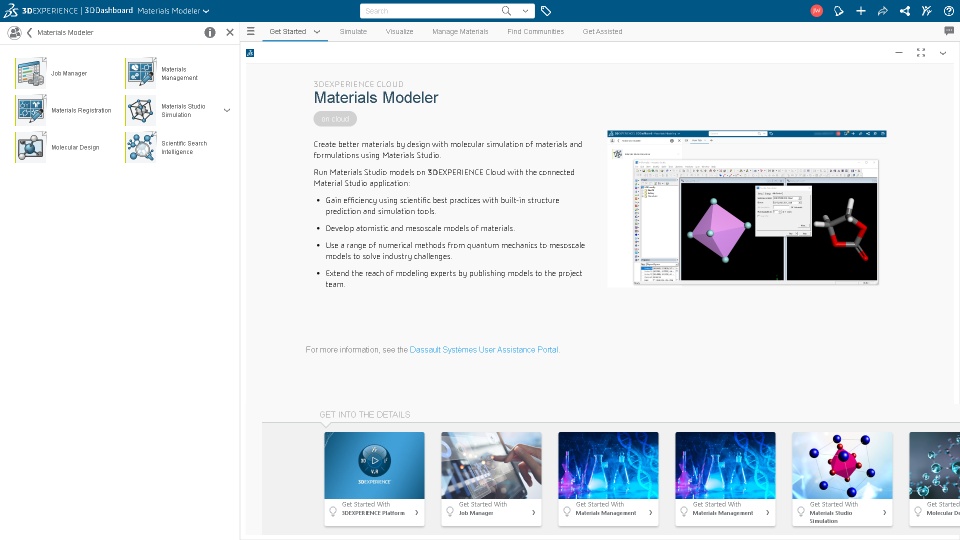Open the Materials Studio screenshot image
960x540 pixels.
point(747,208)
